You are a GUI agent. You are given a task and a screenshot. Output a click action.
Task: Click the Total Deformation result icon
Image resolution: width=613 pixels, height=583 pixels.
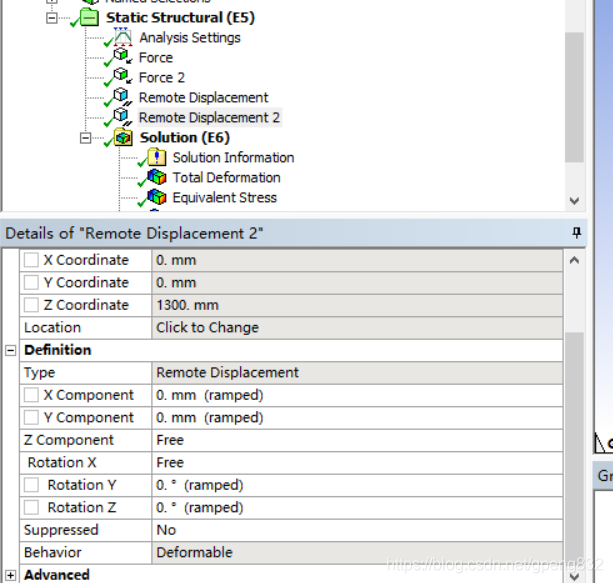[157, 177]
